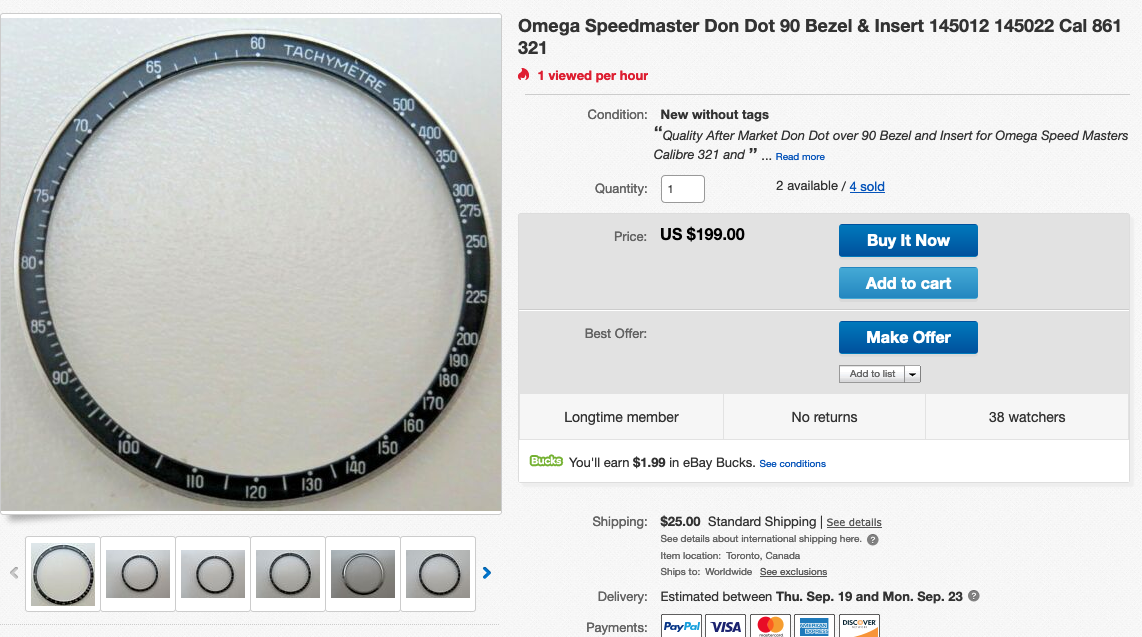Click the flame icon beside viewed per hour
This screenshot has height=637, width=1142.
click(523, 74)
